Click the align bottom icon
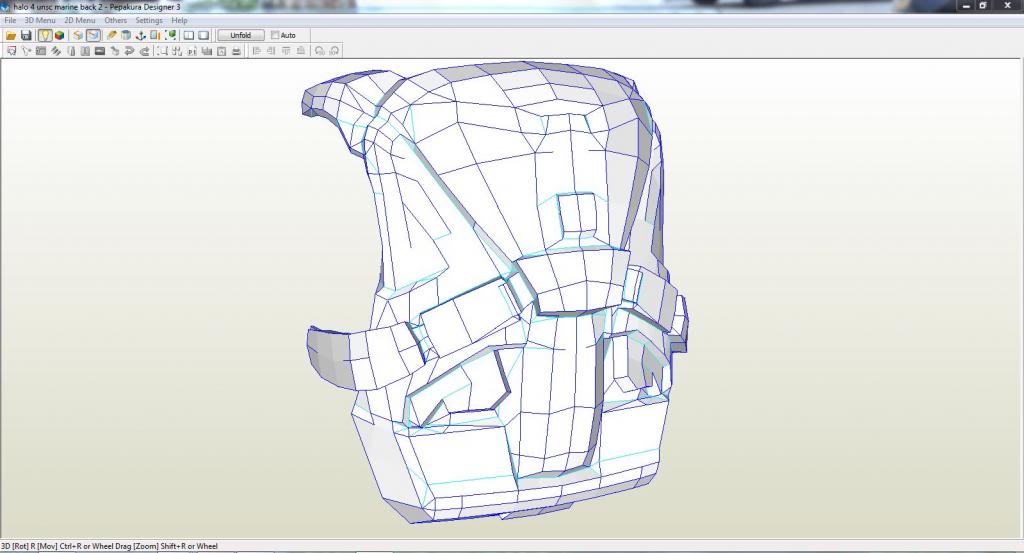Image resolution: width=1024 pixels, height=553 pixels. [x=300, y=51]
